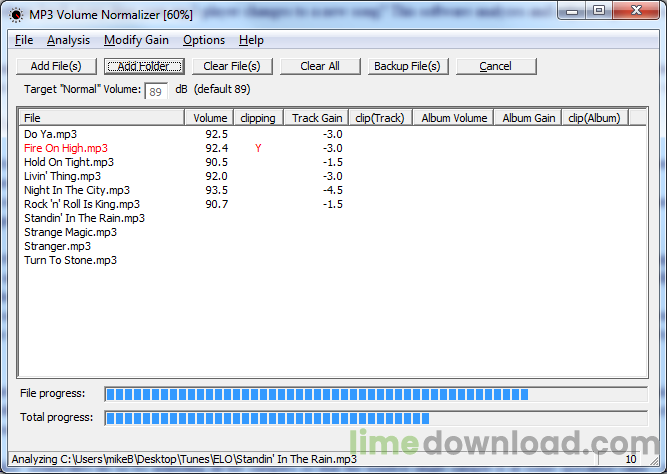
Task: Click the Clear File(s) button
Action: pyautogui.click(x=232, y=66)
